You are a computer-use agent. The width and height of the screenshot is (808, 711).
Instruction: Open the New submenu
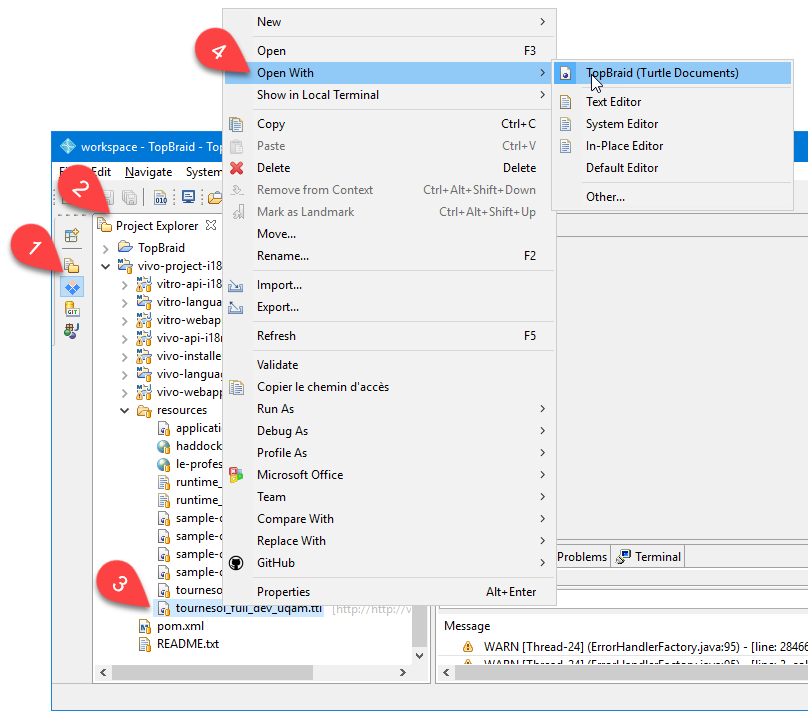pos(390,22)
